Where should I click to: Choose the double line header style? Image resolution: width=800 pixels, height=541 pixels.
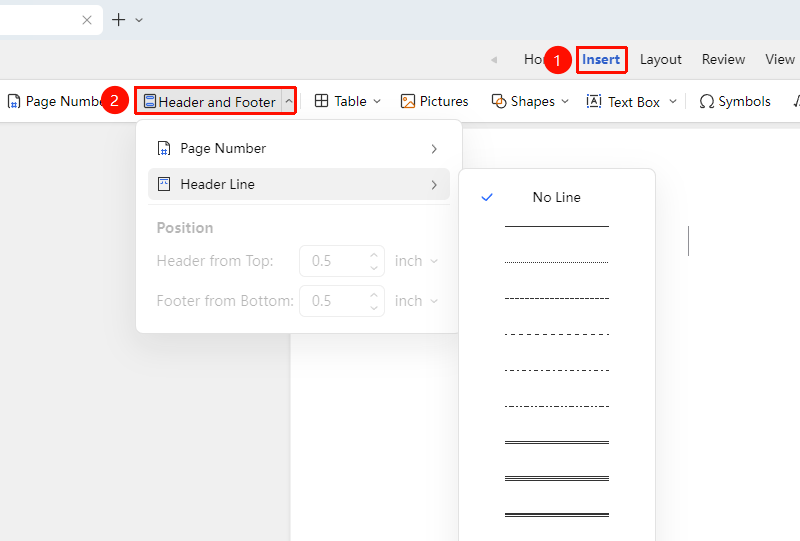click(557, 442)
